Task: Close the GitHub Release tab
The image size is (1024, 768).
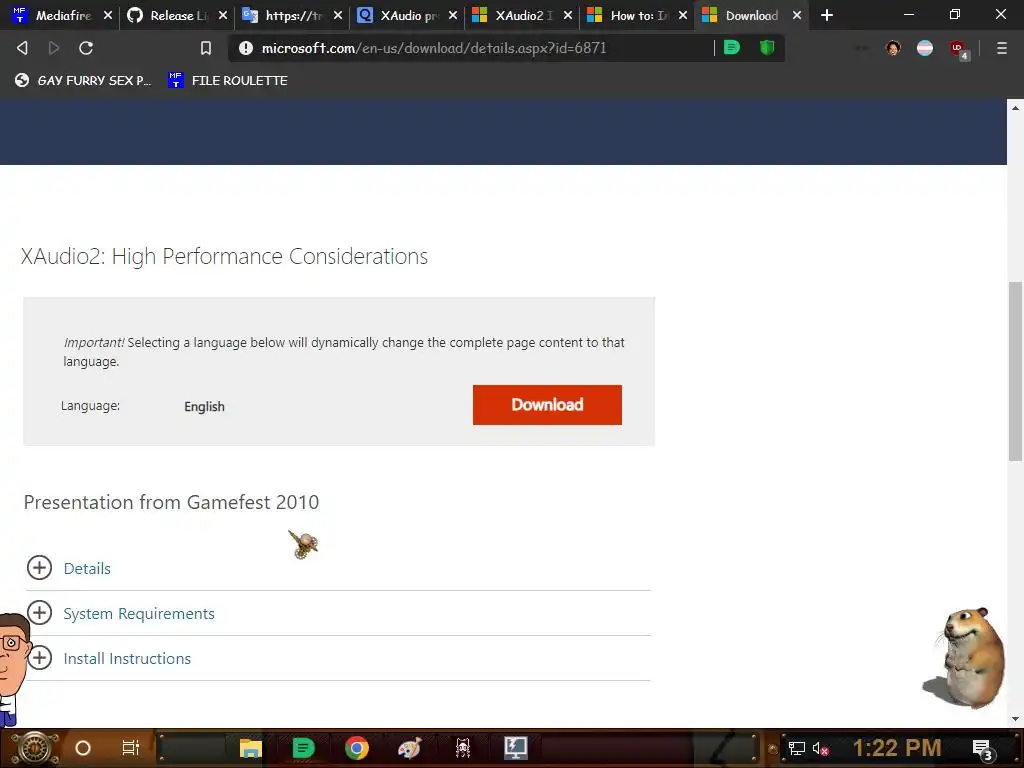Action: coord(223,15)
